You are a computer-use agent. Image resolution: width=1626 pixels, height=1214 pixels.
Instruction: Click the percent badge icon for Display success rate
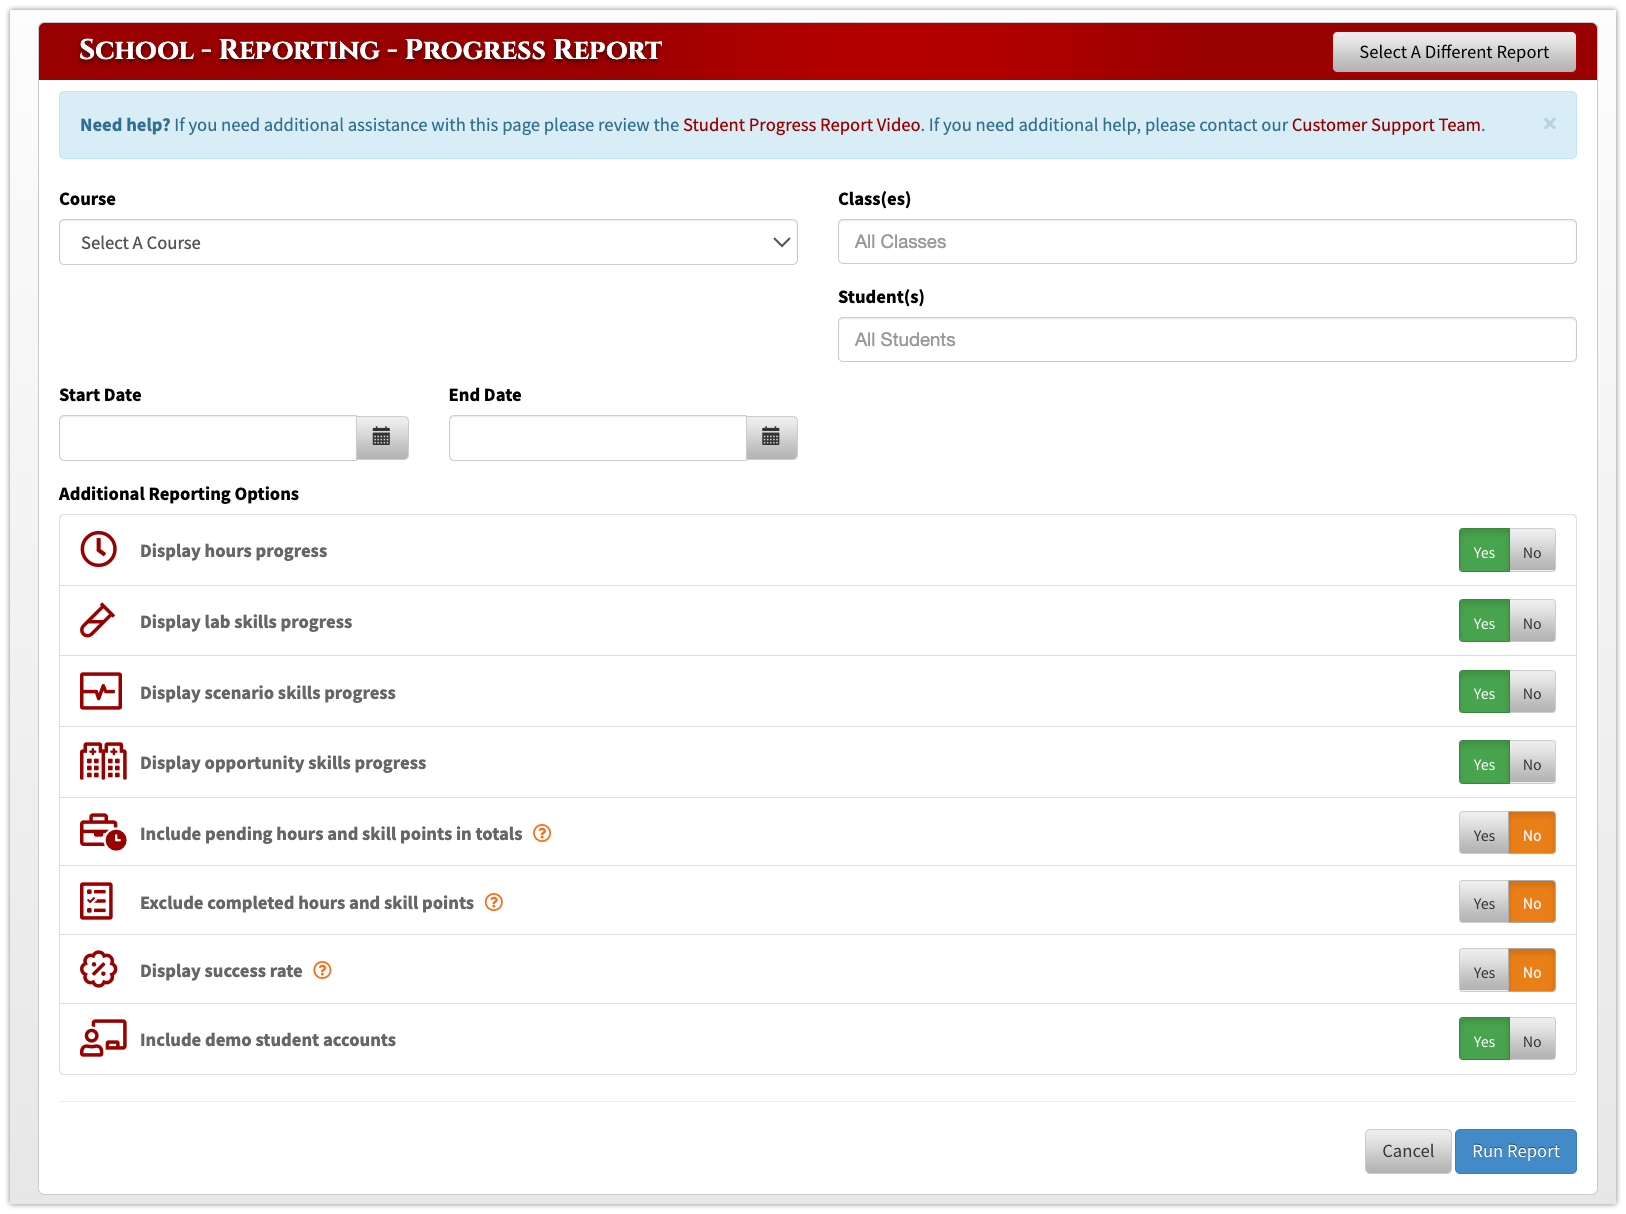(x=99, y=969)
